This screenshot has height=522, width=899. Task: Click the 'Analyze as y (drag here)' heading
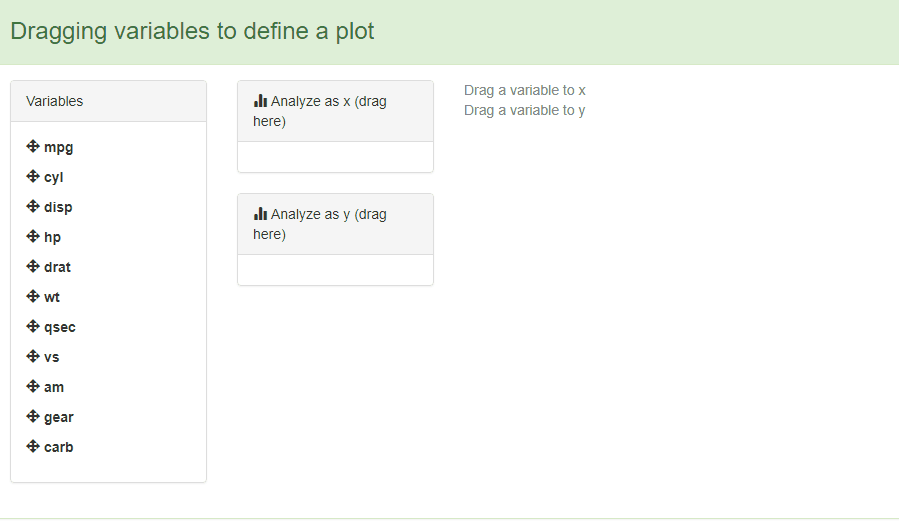tap(328, 224)
